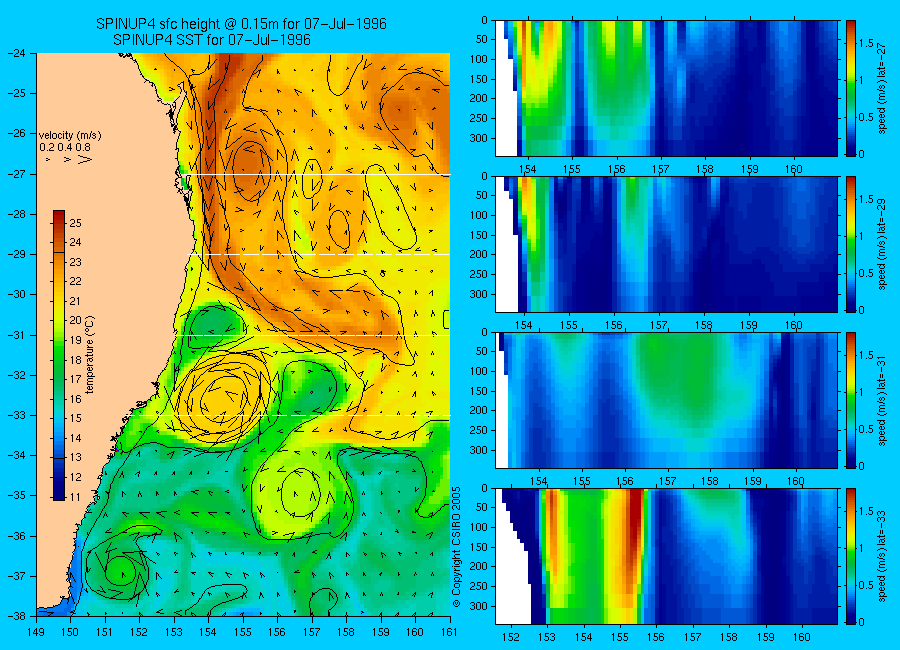Click the cyclonic eddy center near 151.5E, -37
This screenshot has height=650, width=900.
121,572
